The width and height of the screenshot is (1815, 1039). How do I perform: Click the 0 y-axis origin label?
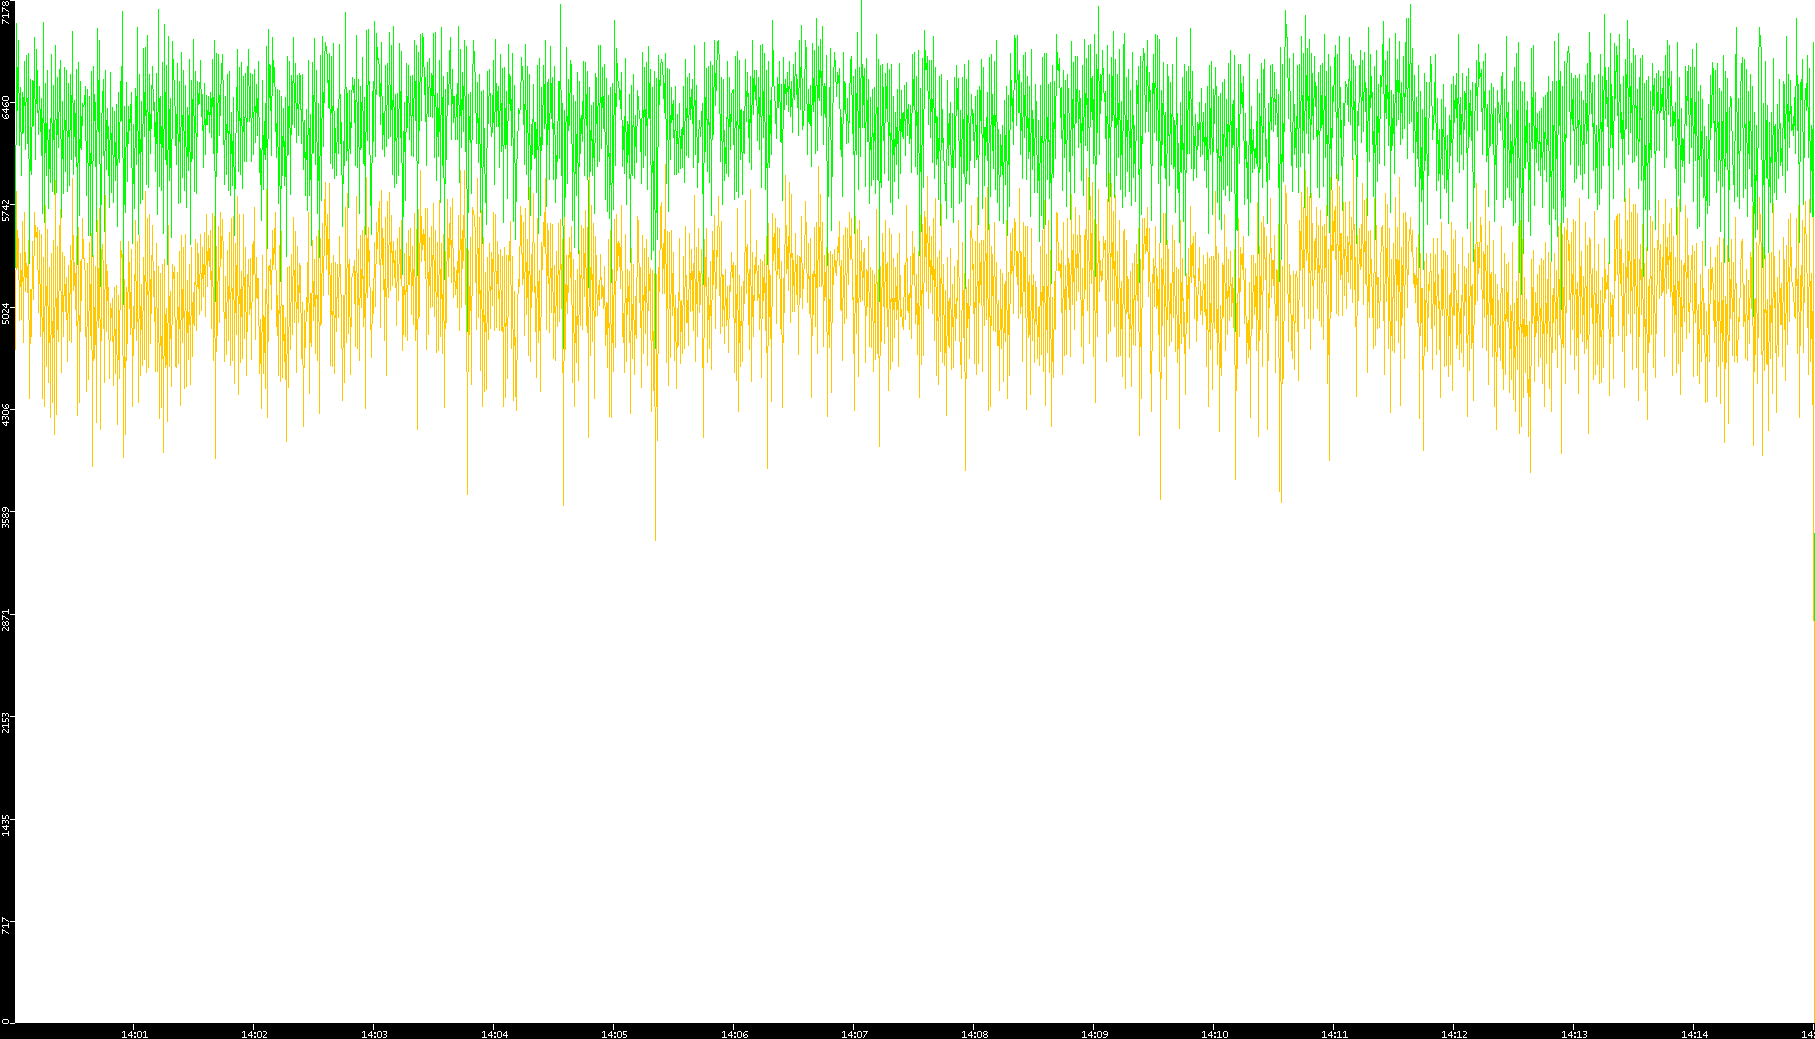(6, 1021)
